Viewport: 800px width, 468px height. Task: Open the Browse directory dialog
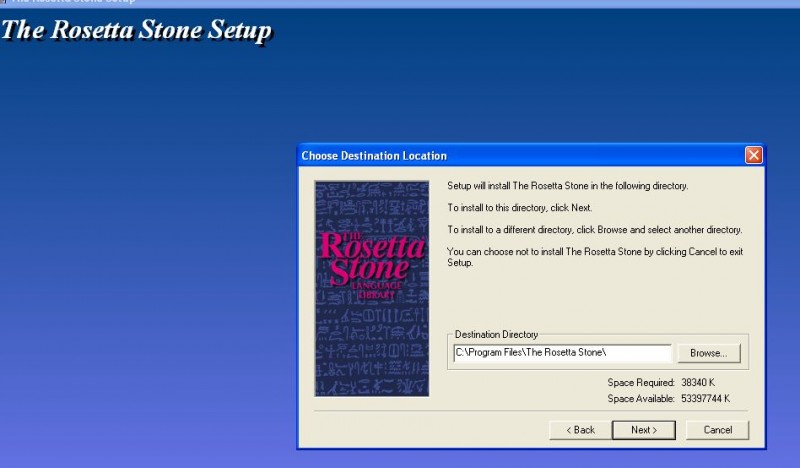pyautogui.click(x=713, y=353)
